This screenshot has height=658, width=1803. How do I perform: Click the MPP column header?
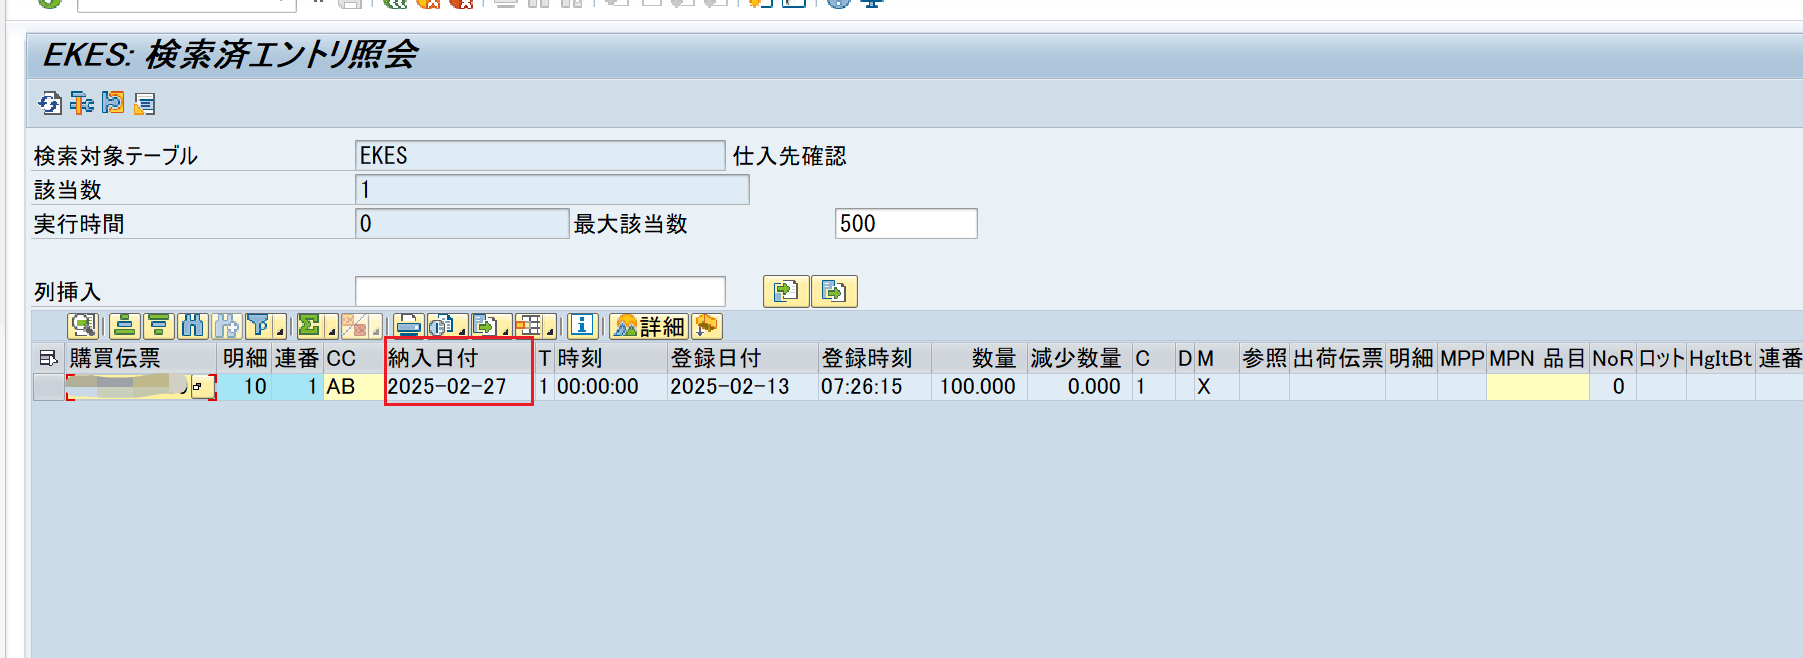tap(1461, 358)
